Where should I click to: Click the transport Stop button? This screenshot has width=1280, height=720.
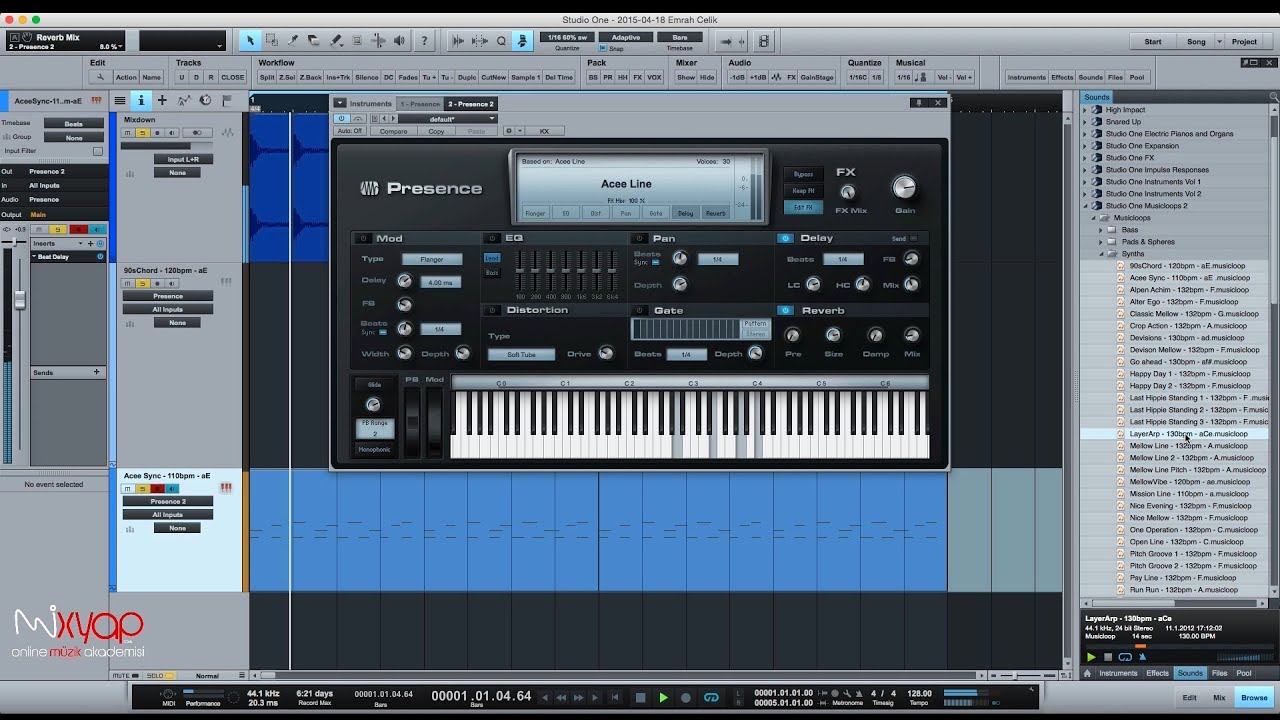pos(640,698)
